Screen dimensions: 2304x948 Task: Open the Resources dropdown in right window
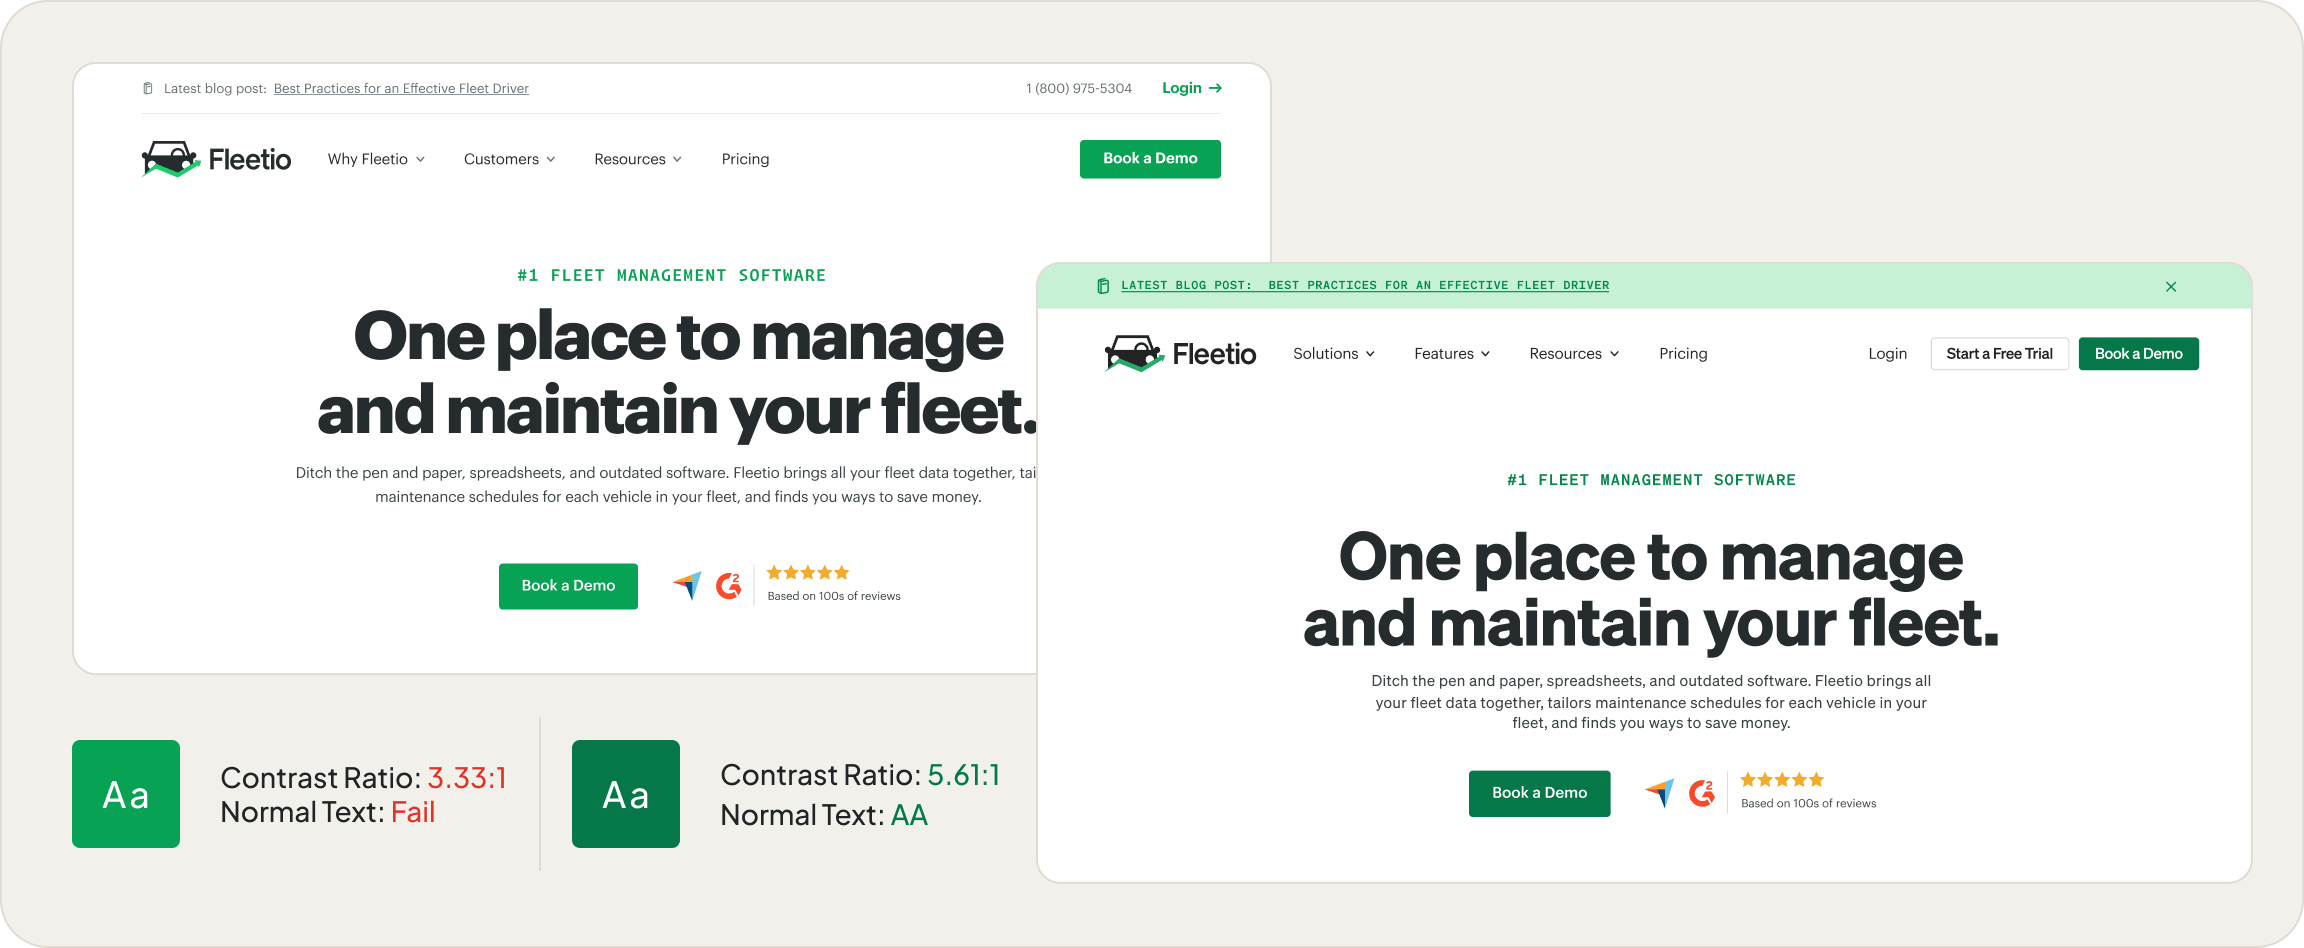(1574, 354)
